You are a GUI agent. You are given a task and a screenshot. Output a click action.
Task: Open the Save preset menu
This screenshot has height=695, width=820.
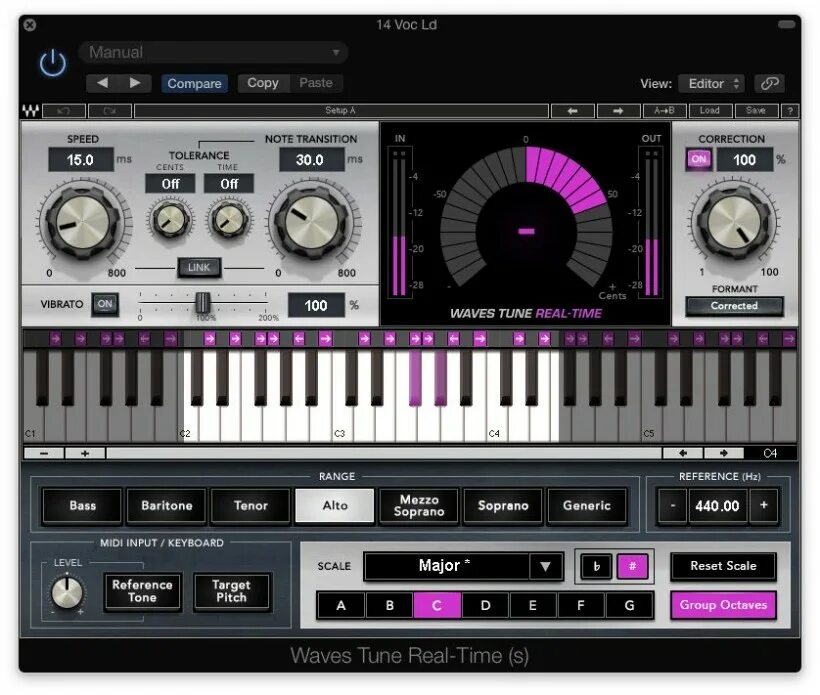tap(756, 111)
